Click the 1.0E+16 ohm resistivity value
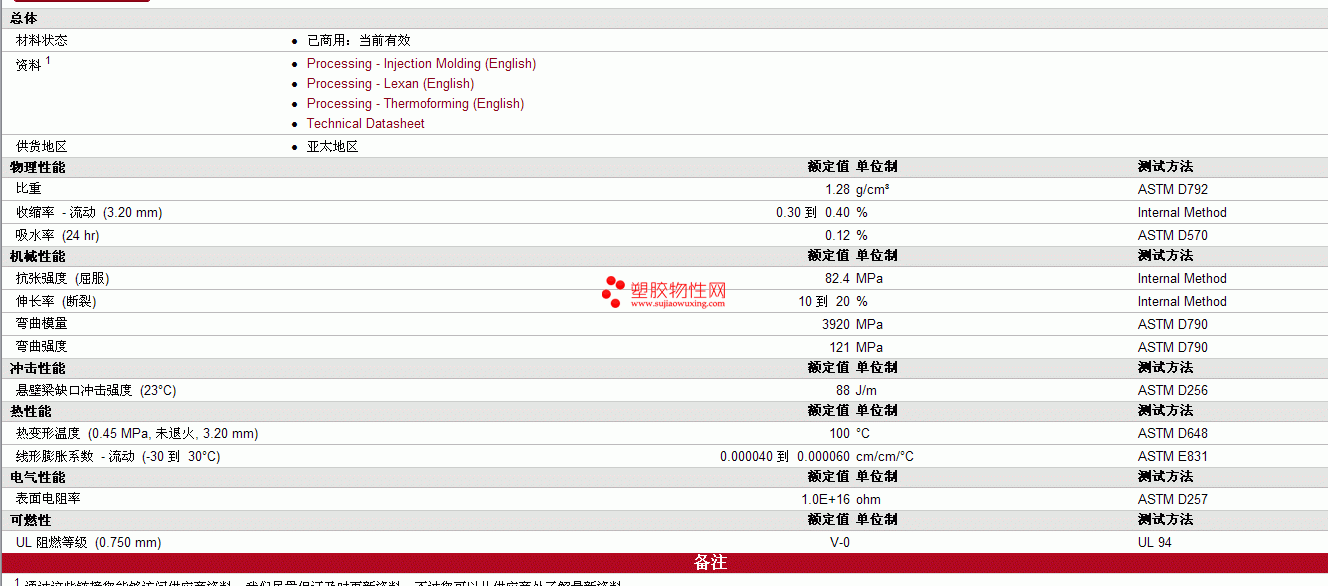1328x586 pixels. point(841,499)
